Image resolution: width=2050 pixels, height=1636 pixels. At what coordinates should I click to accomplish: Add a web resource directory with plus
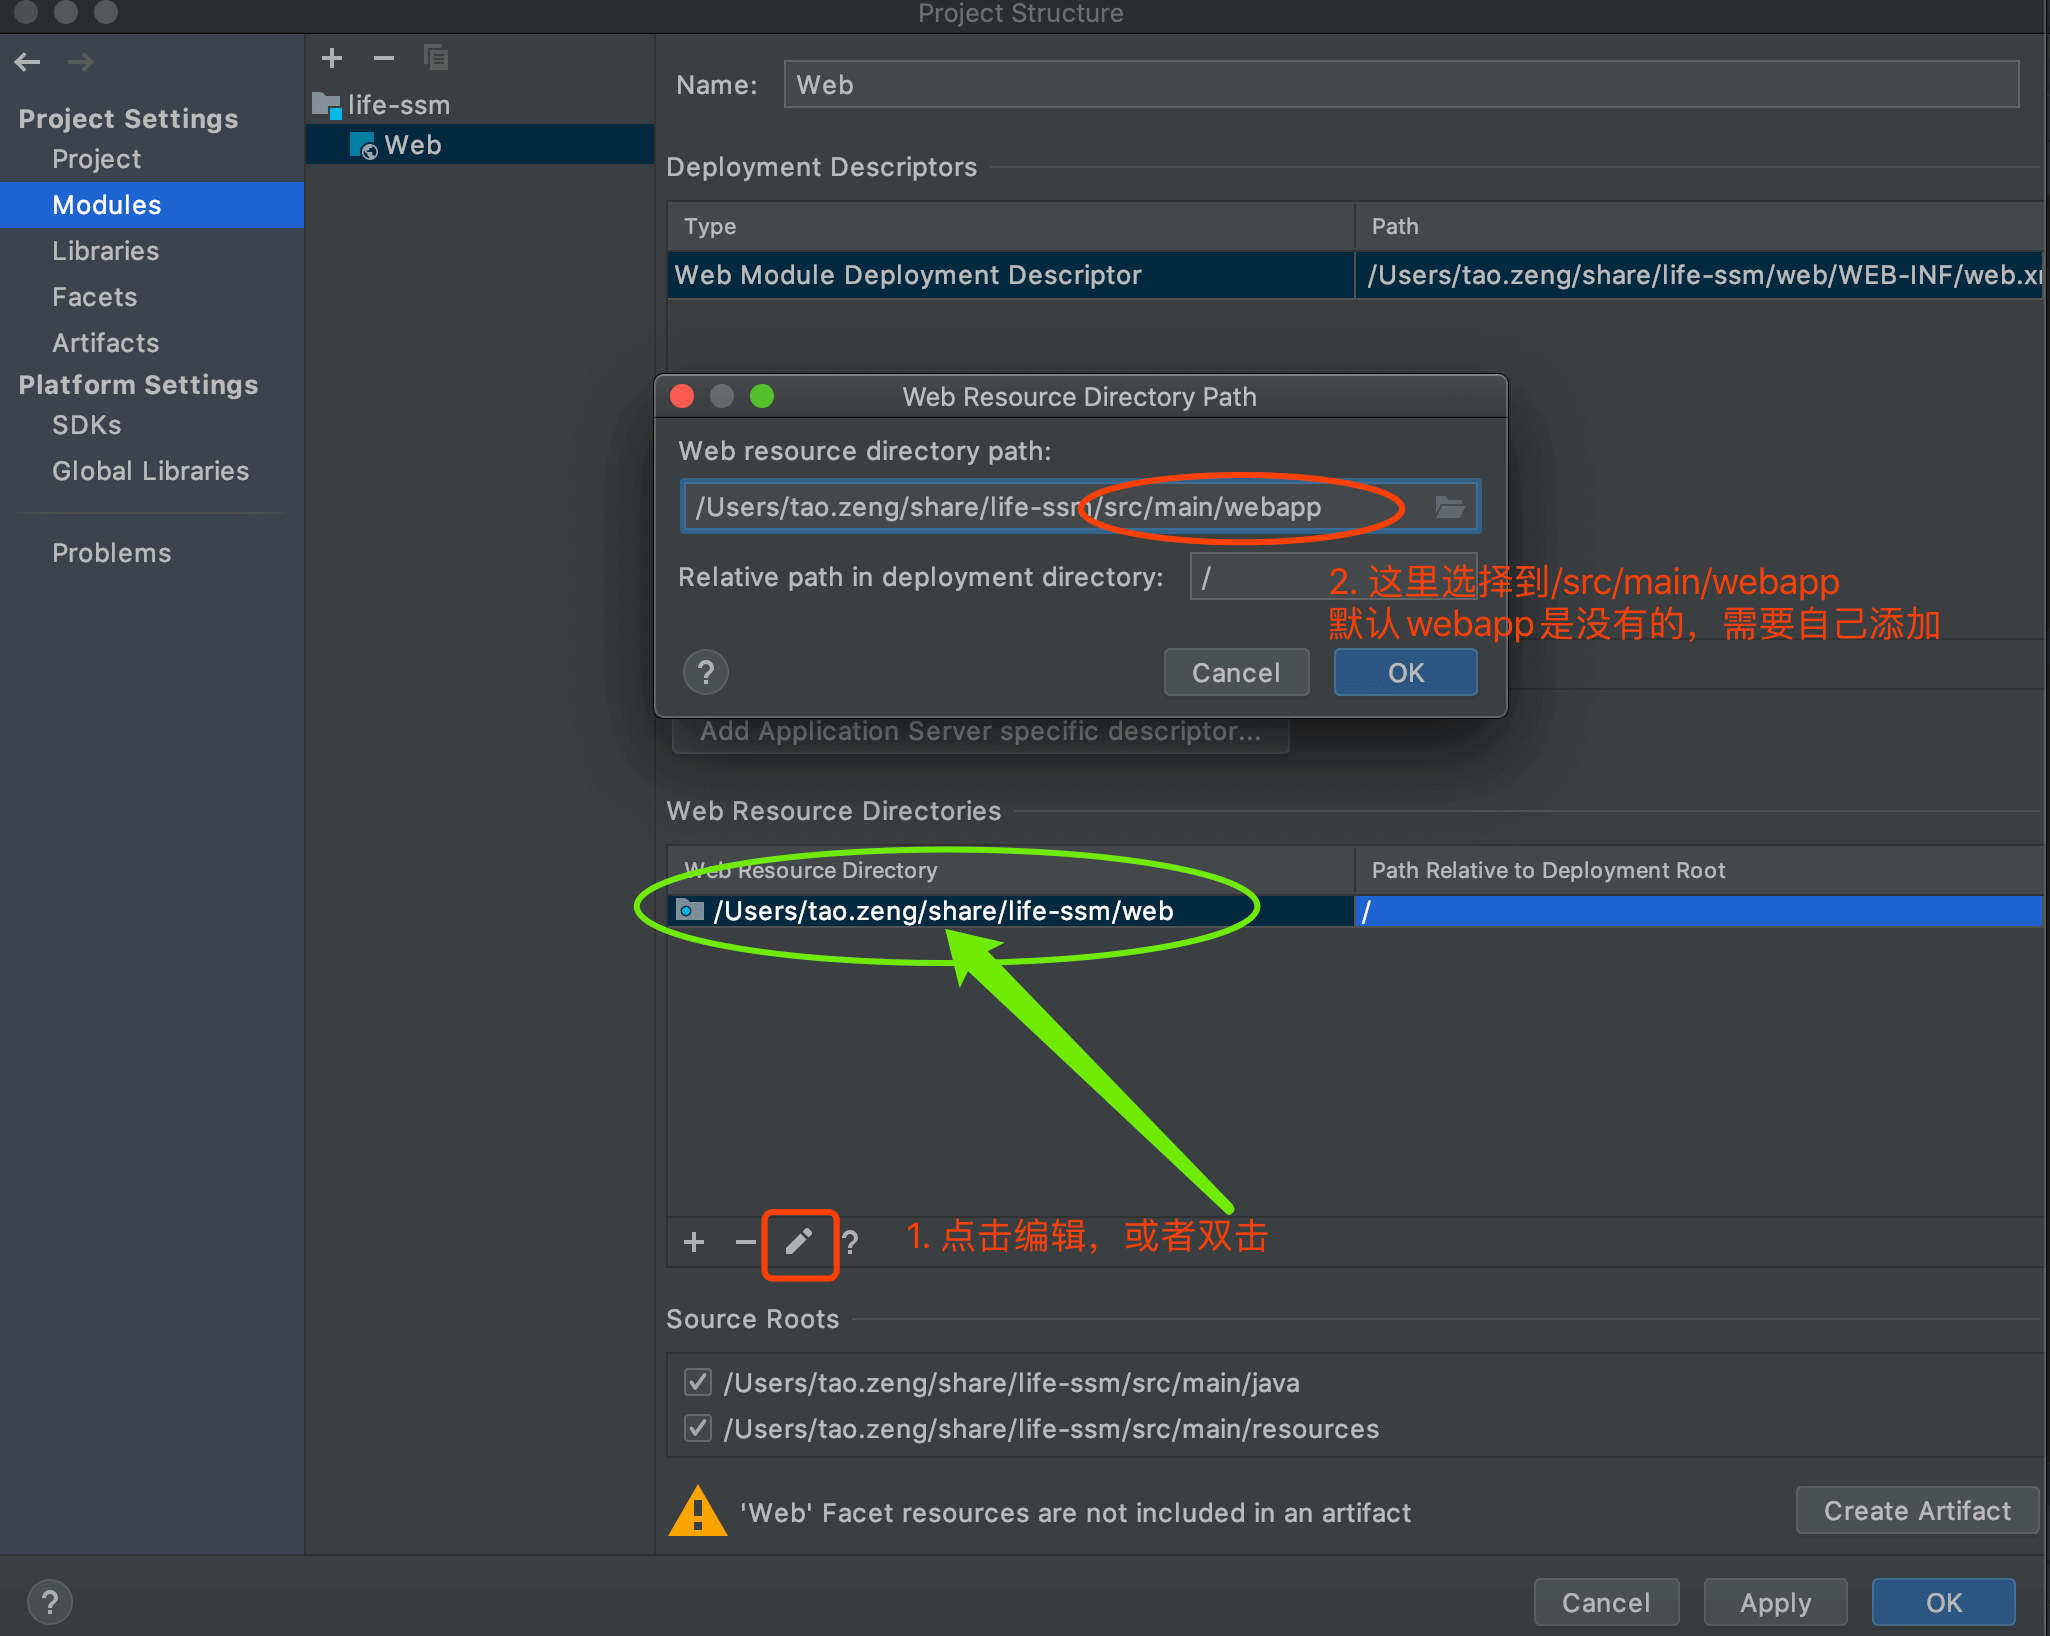[x=694, y=1242]
